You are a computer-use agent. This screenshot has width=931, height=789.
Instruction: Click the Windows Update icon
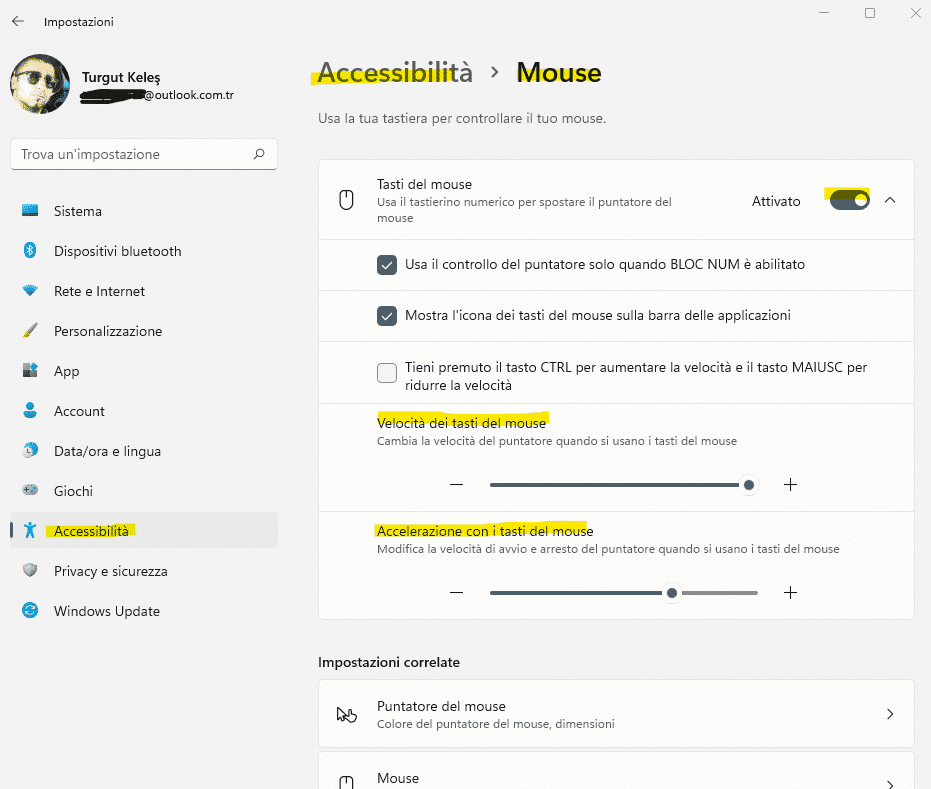click(30, 611)
